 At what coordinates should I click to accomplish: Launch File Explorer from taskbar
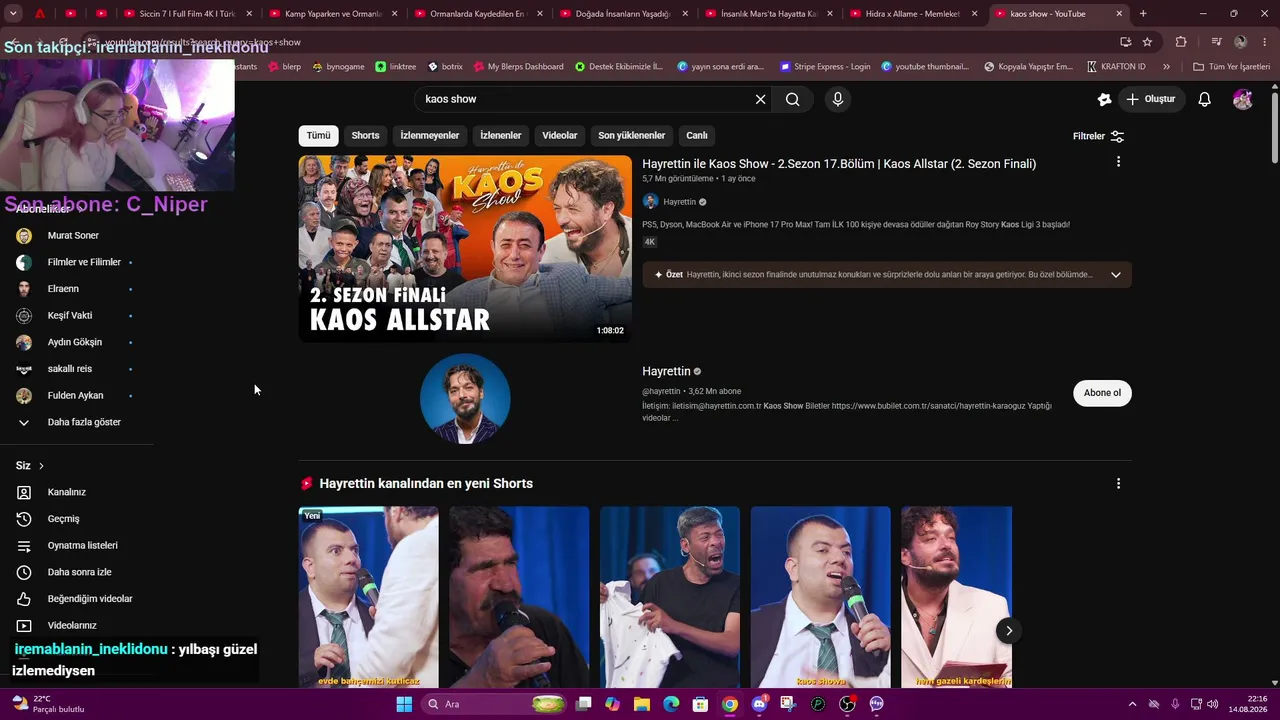pos(642,704)
